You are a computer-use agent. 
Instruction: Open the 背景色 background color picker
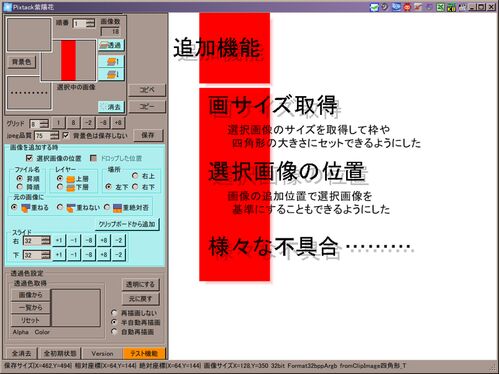pos(21,62)
